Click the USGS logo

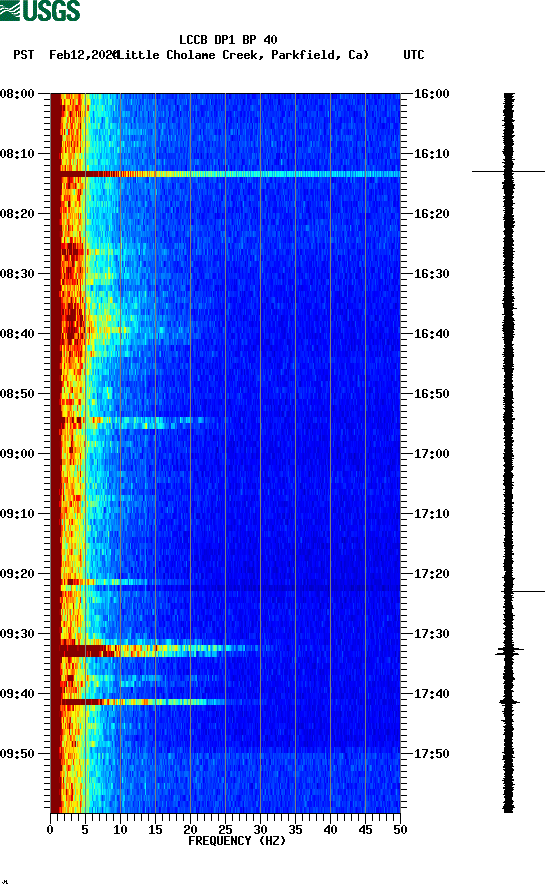point(40,10)
